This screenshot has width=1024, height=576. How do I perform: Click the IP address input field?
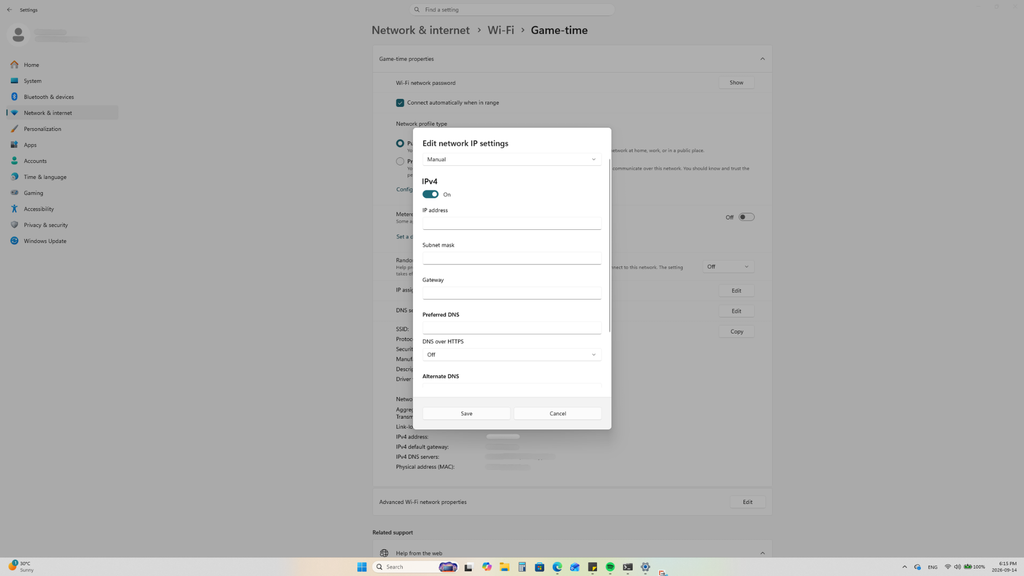(511, 223)
